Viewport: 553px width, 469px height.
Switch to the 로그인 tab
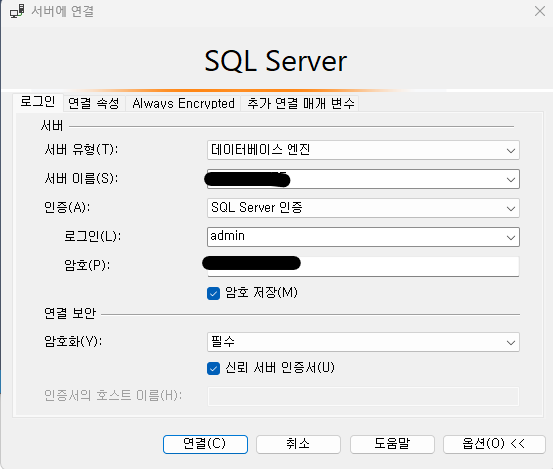point(37,102)
